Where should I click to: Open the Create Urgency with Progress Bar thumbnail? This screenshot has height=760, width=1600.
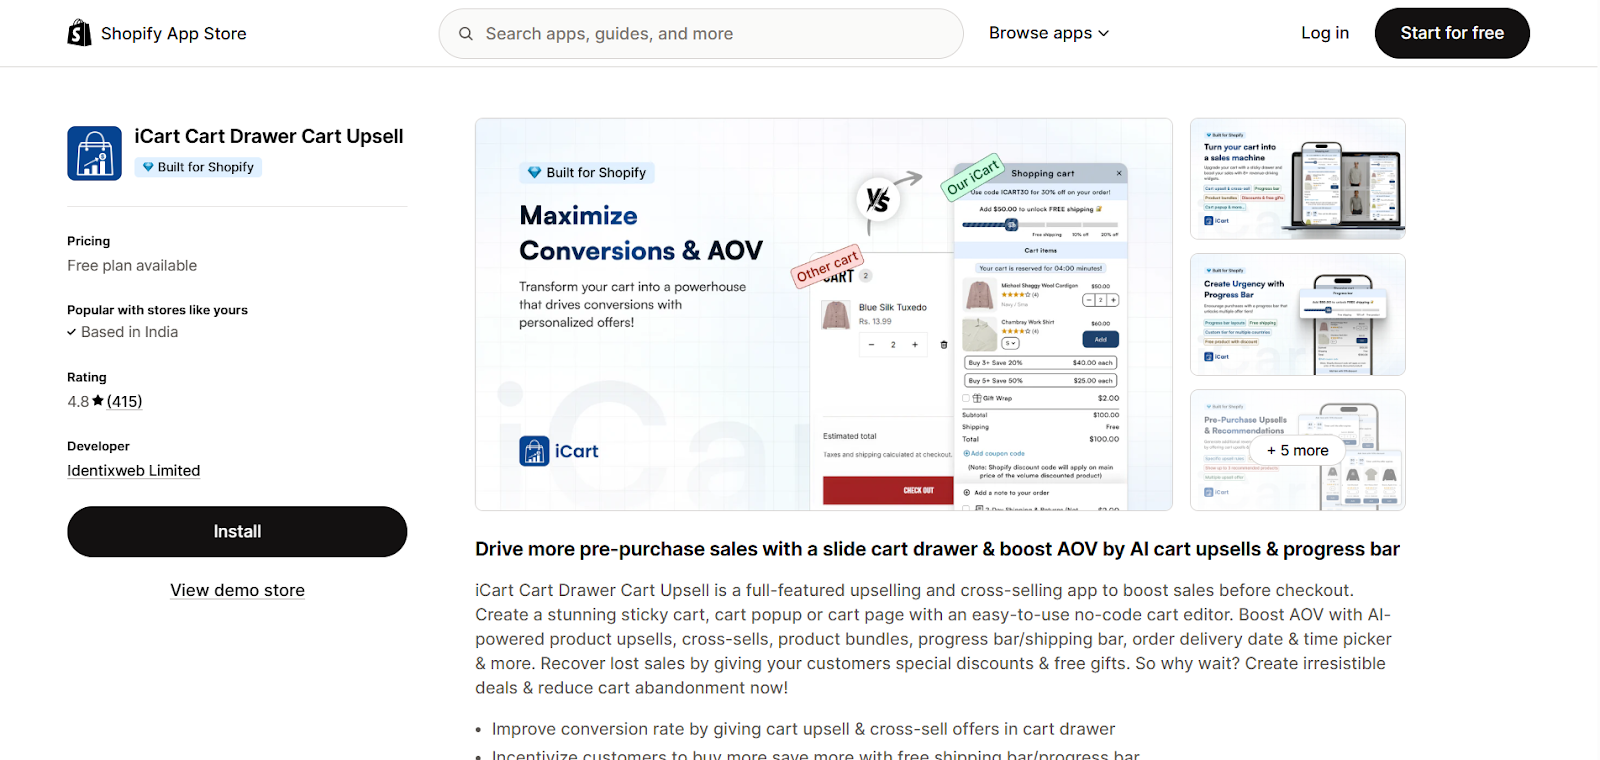[x=1298, y=315]
